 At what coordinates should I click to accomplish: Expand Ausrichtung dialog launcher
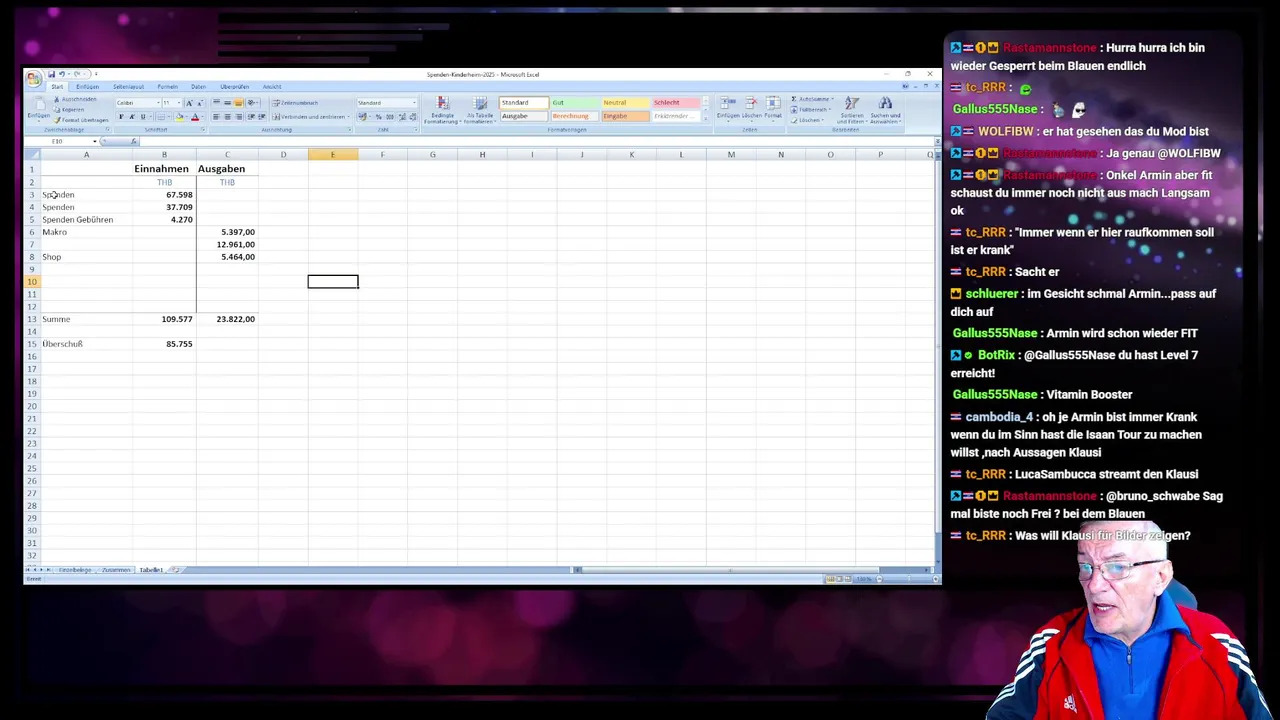[x=349, y=130]
